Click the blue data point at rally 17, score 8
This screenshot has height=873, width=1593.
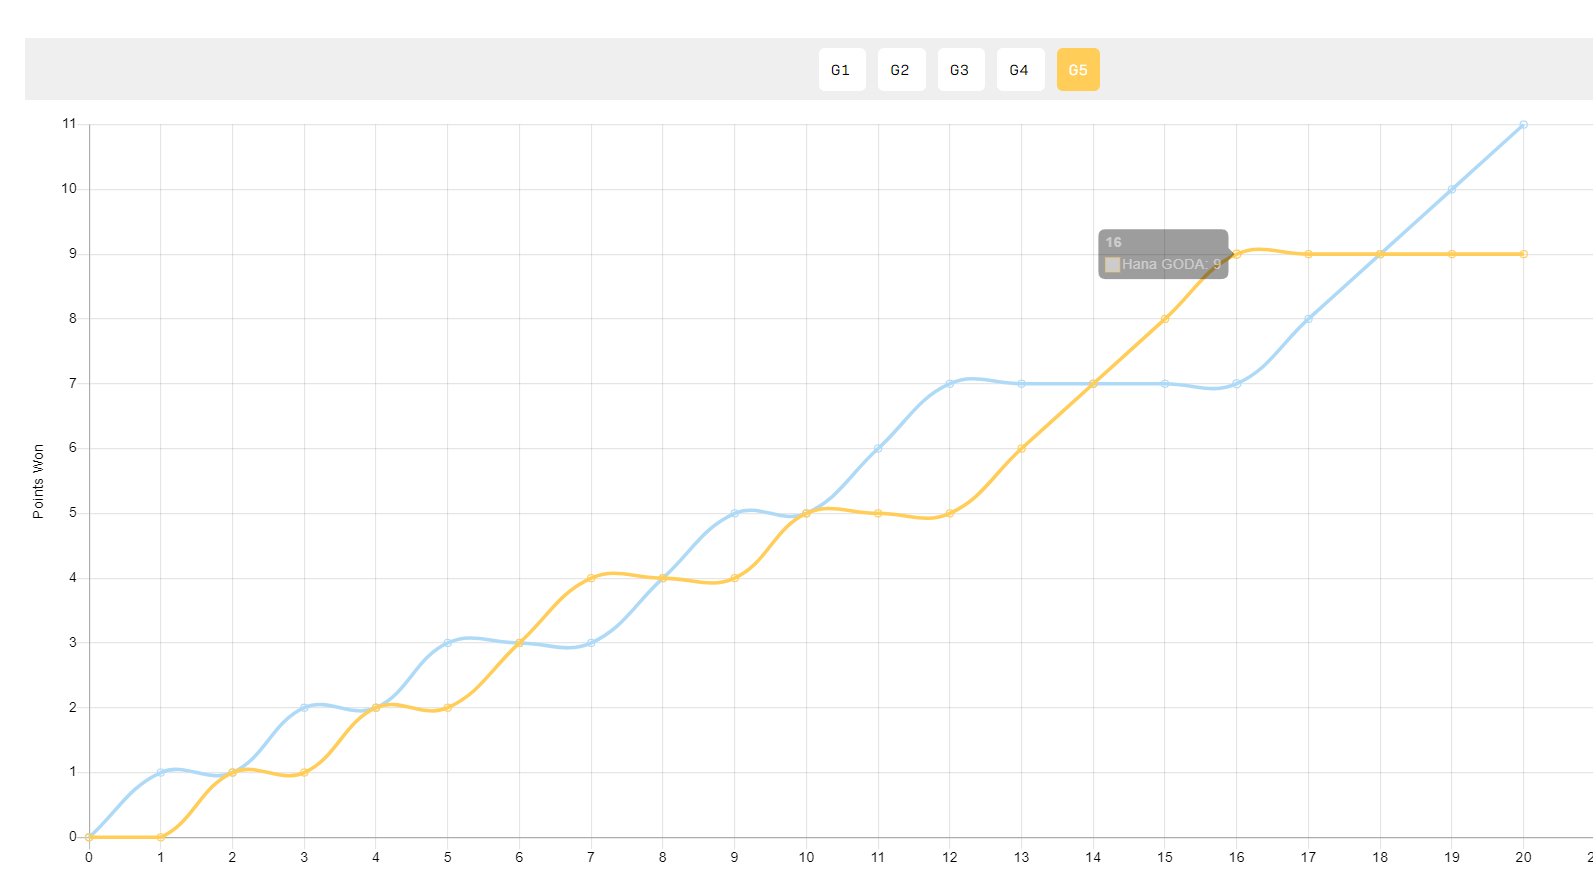(x=1308, y=319)
